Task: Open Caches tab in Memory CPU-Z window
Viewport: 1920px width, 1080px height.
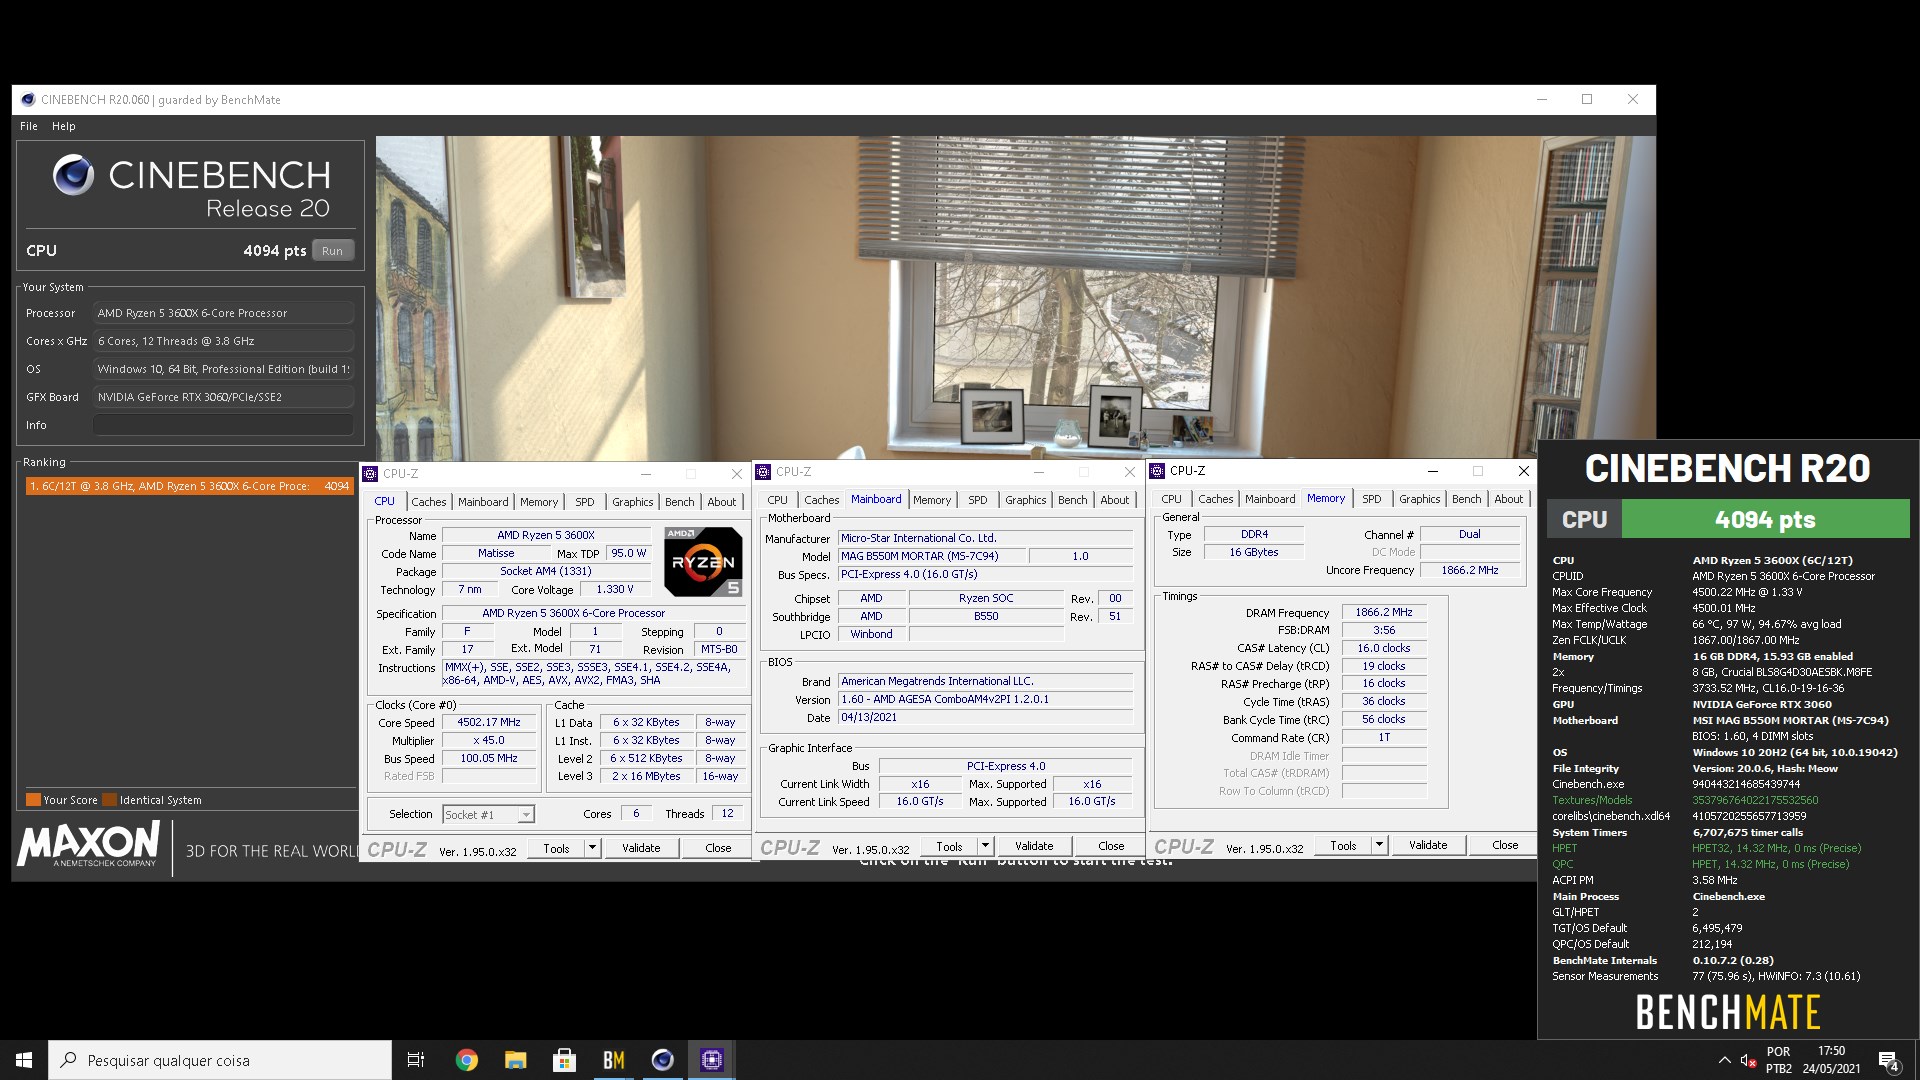Action: click(x=1216, y=499)
